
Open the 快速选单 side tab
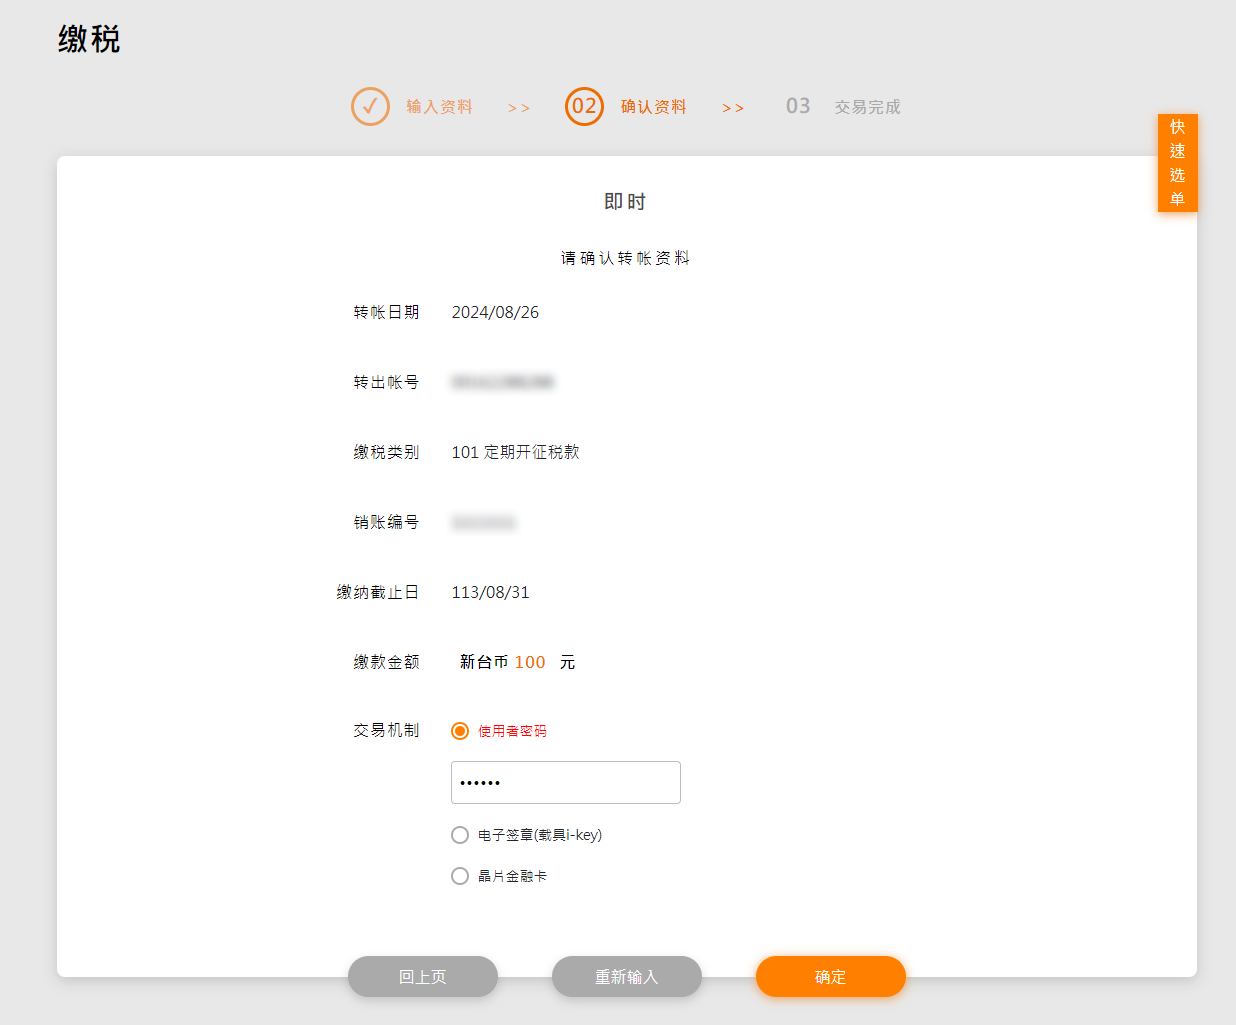click(x=1177, y=163)
